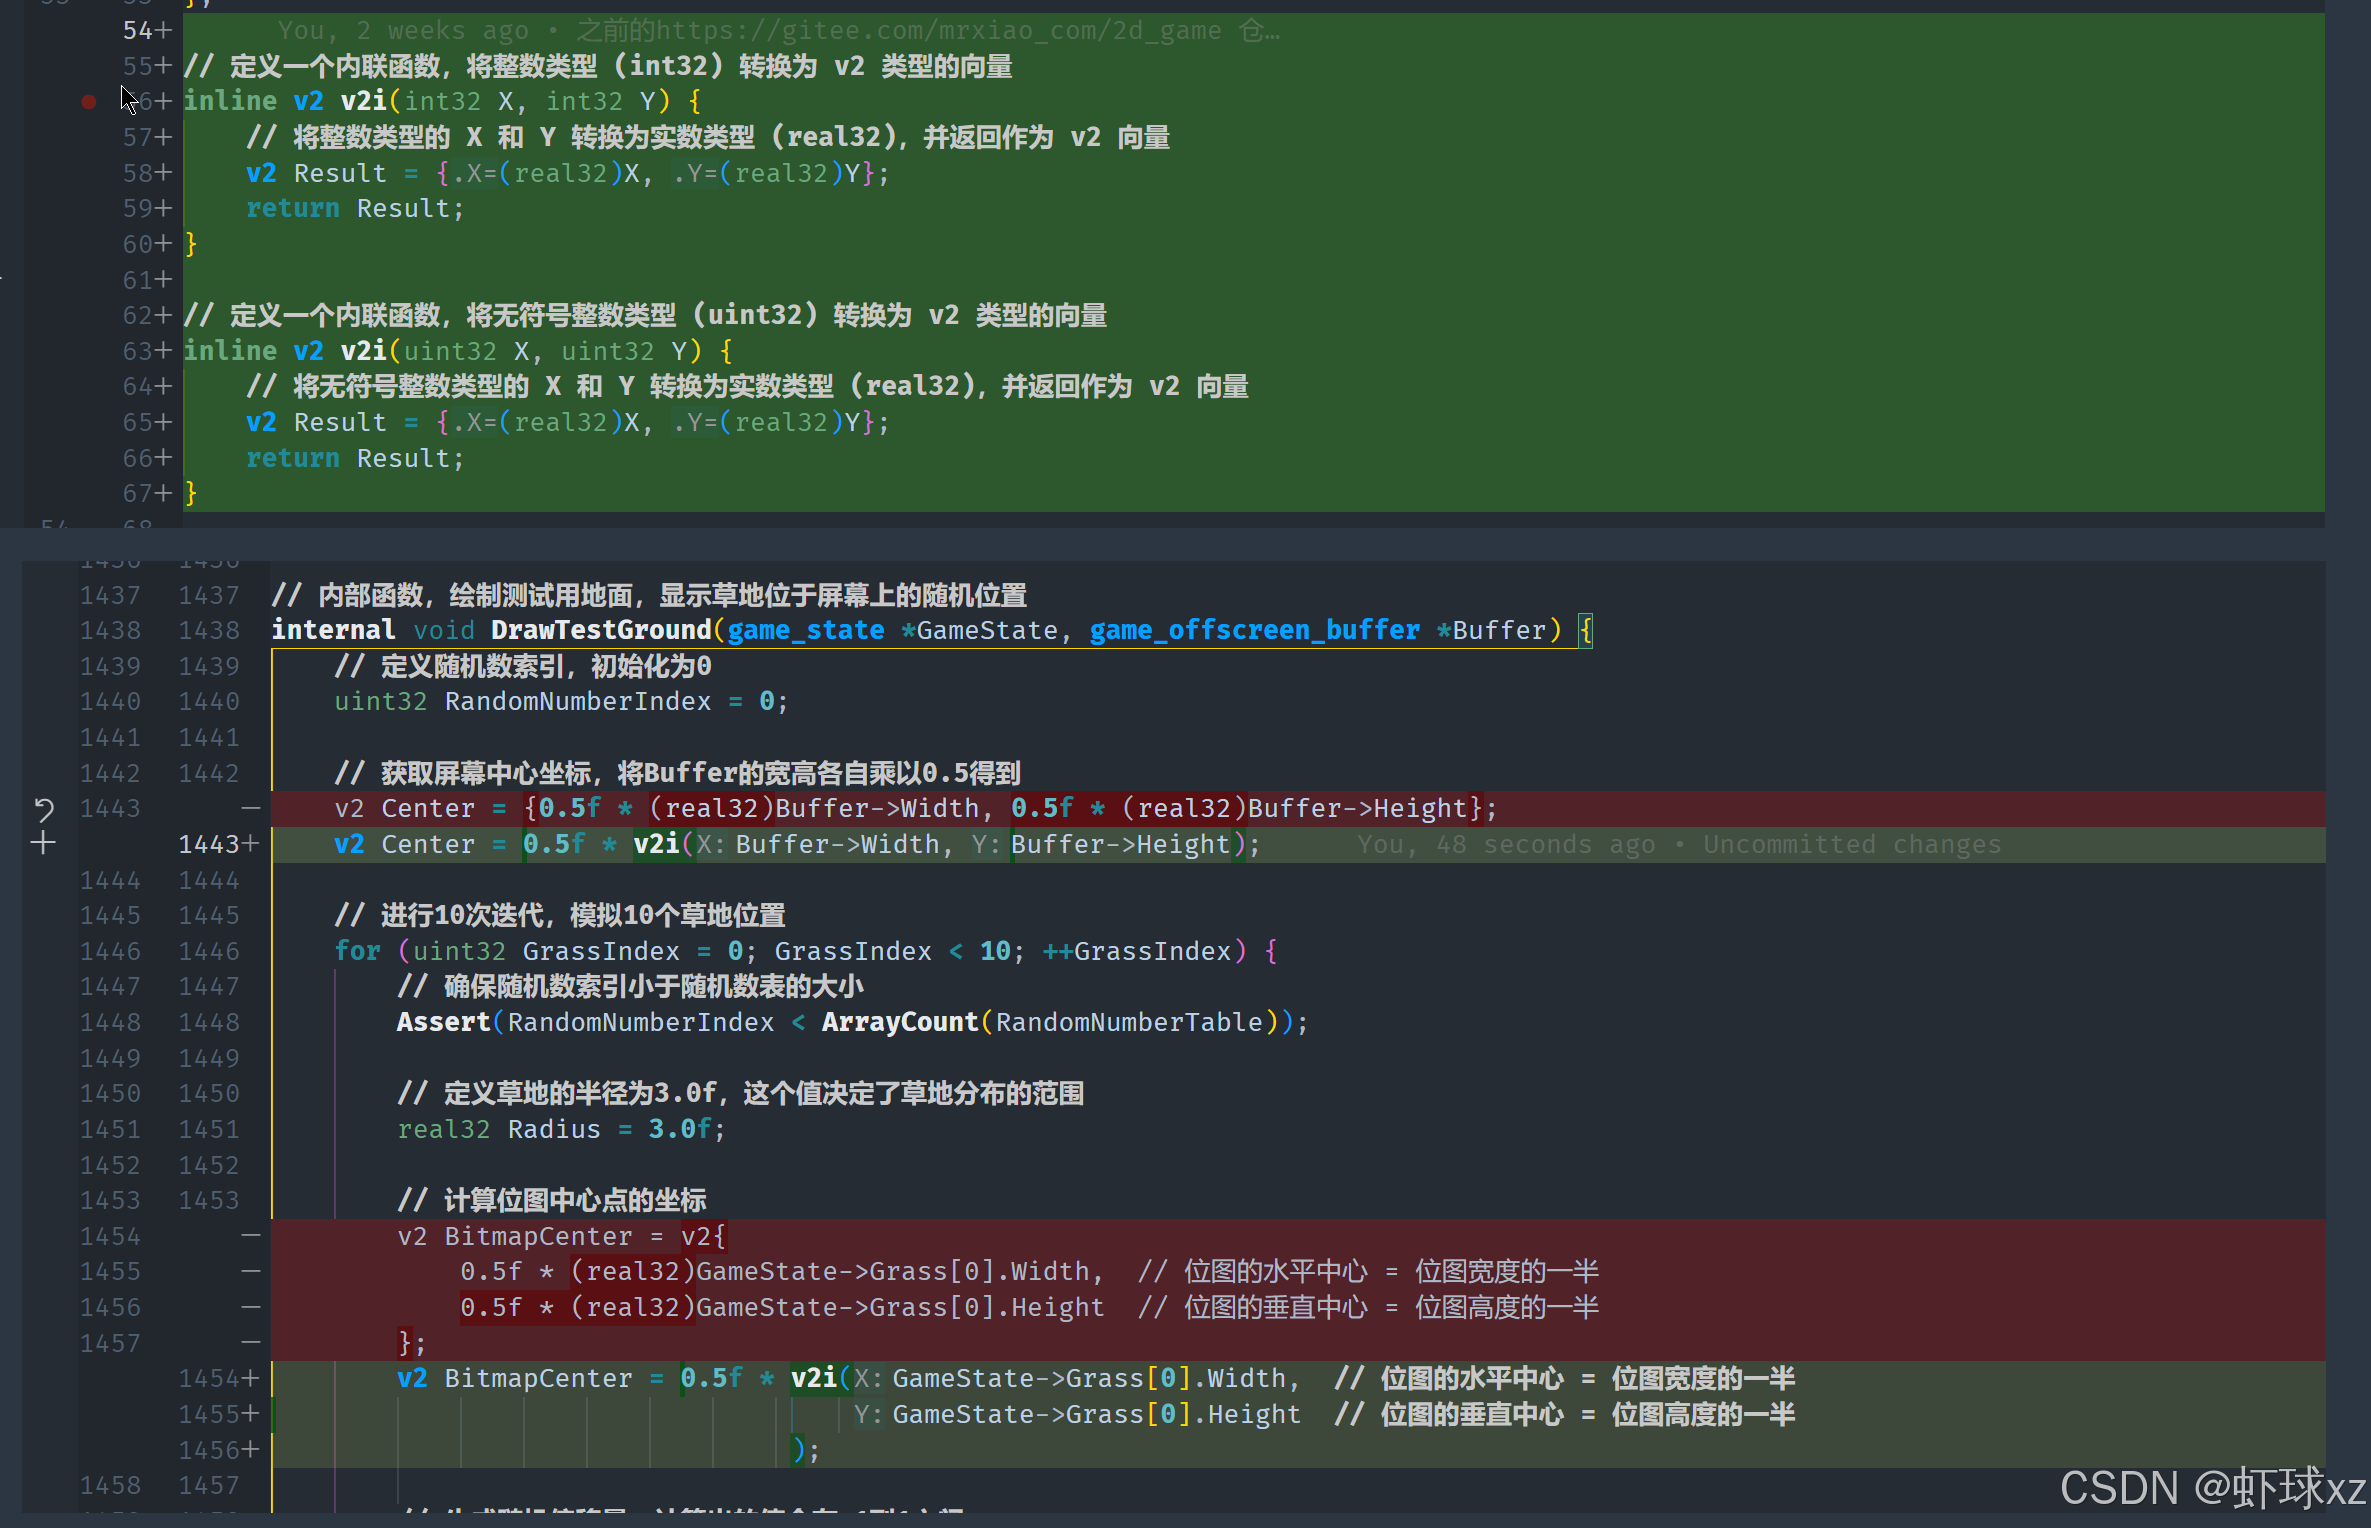The width and height of the screenshot is (2371, 1528).
Task: Toggle the red breakpoint dot in gutter
Action: [89, 101]
